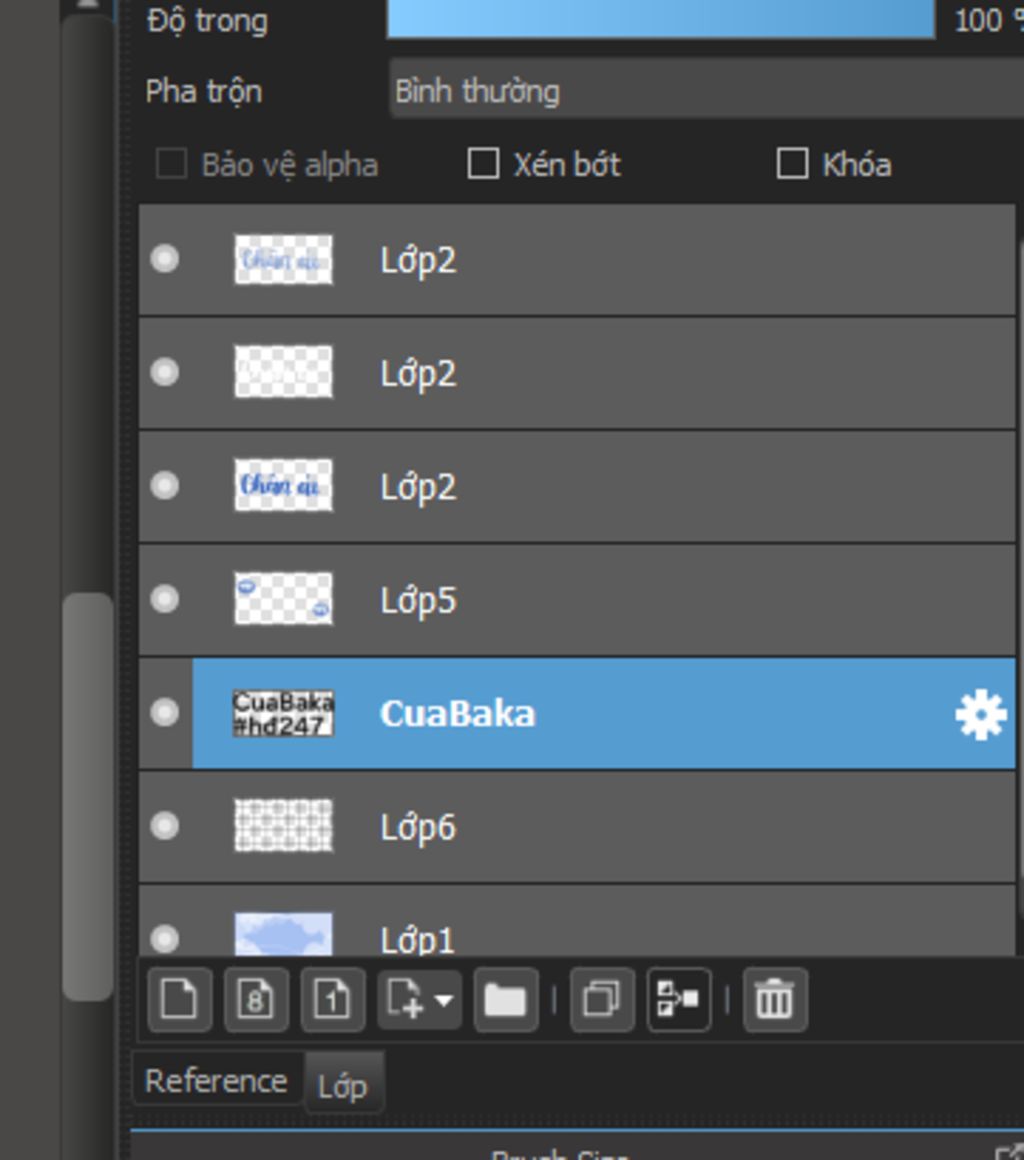The image size is (1024, 1160).
Task: Add a new 1-bit layer
Action: pyautogui.click(x=332, y=999)
